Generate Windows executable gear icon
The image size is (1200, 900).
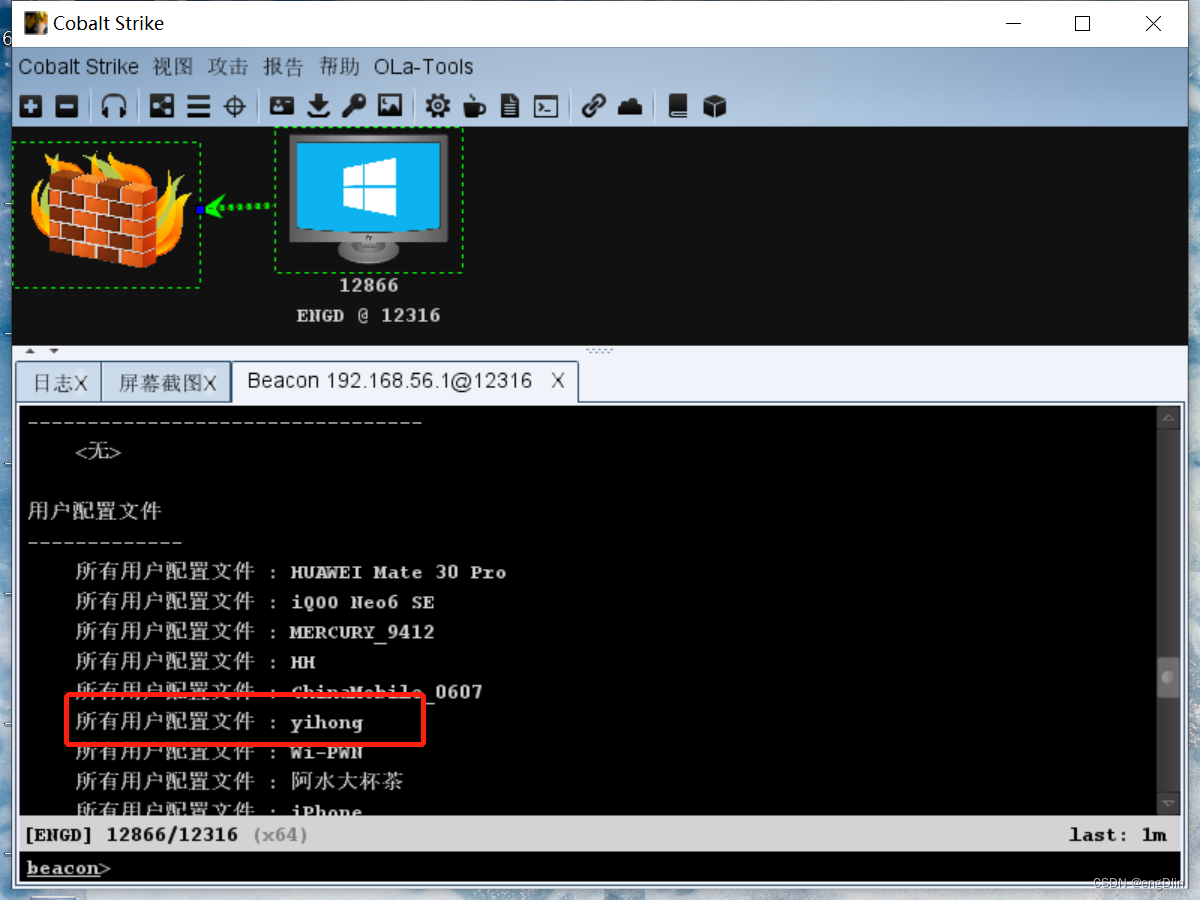coord(437,106)
